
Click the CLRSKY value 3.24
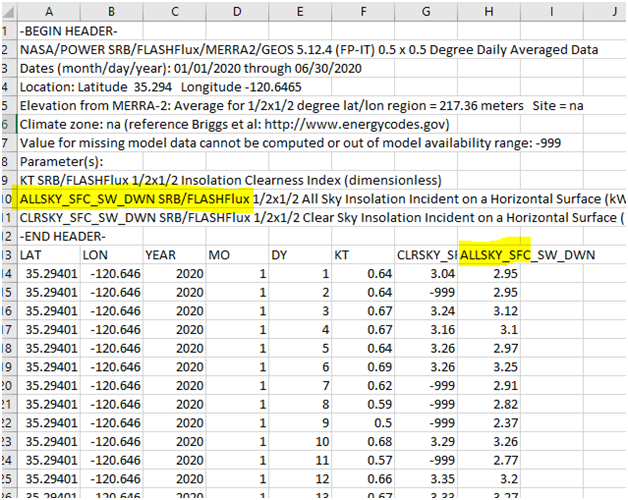point(426,311)
